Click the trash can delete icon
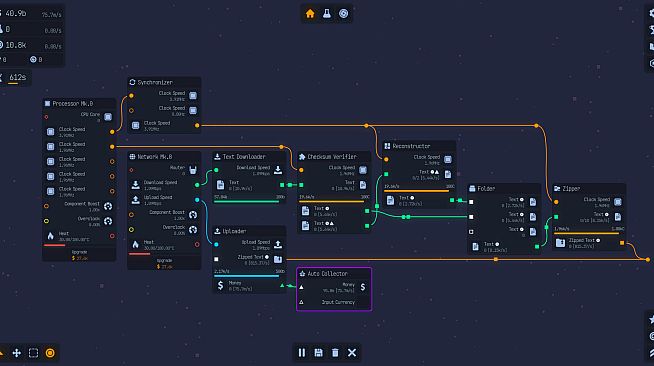The width and height of the screenshot is (654, 366). tap(335, 353)
